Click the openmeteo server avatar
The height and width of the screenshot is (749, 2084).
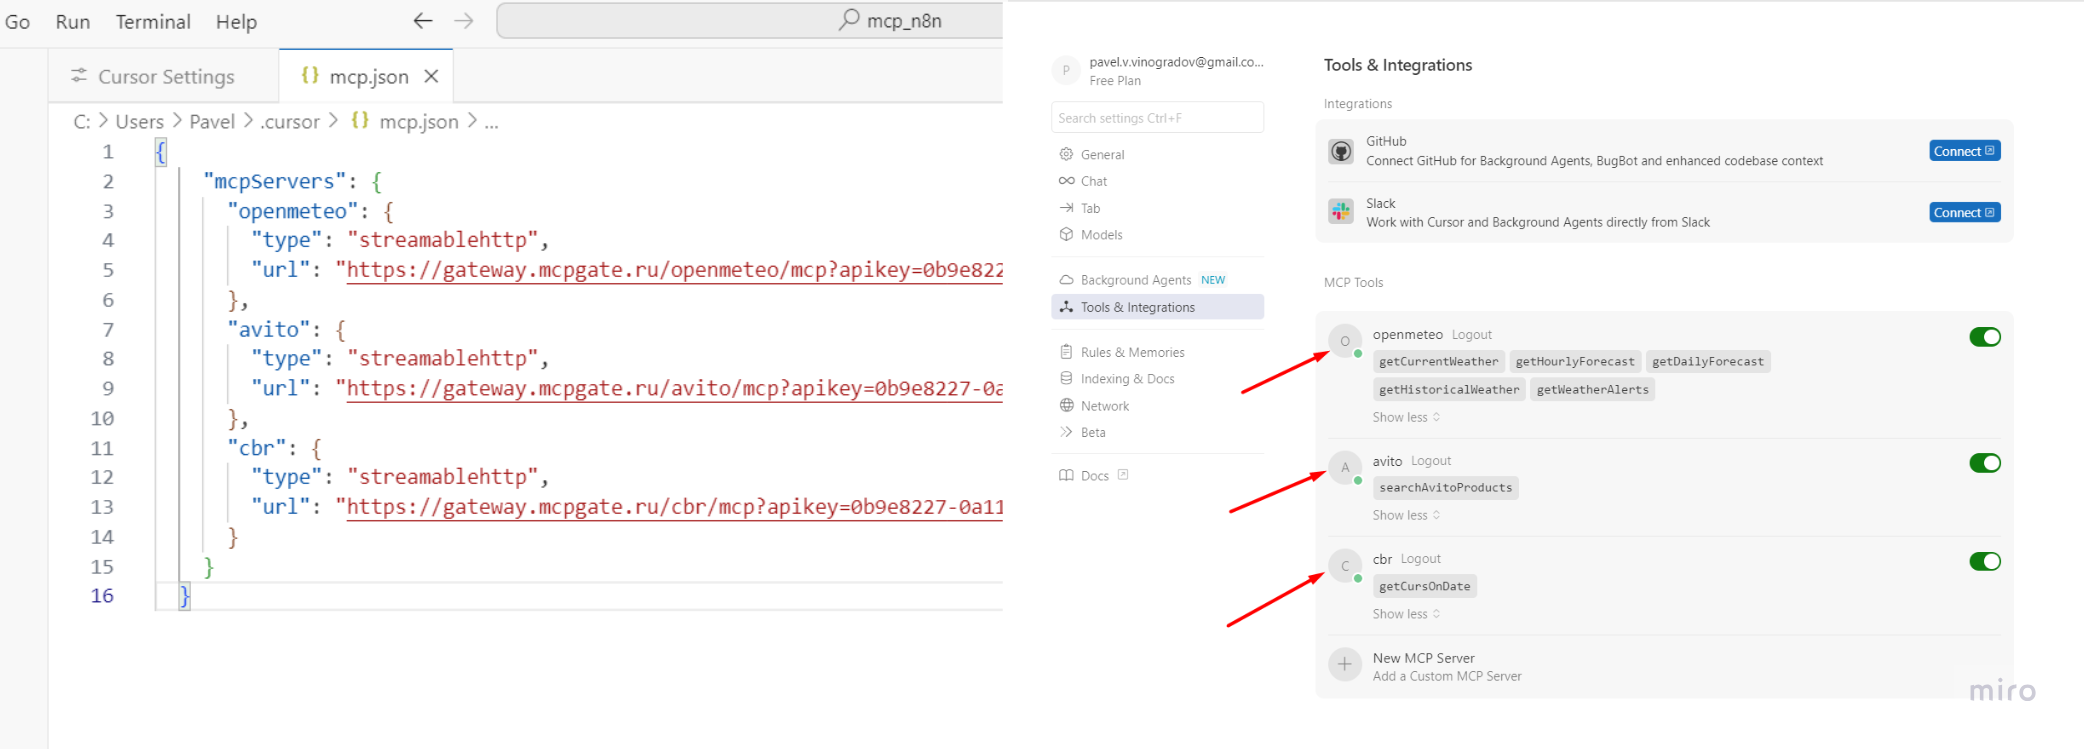tap(1345, 341)
